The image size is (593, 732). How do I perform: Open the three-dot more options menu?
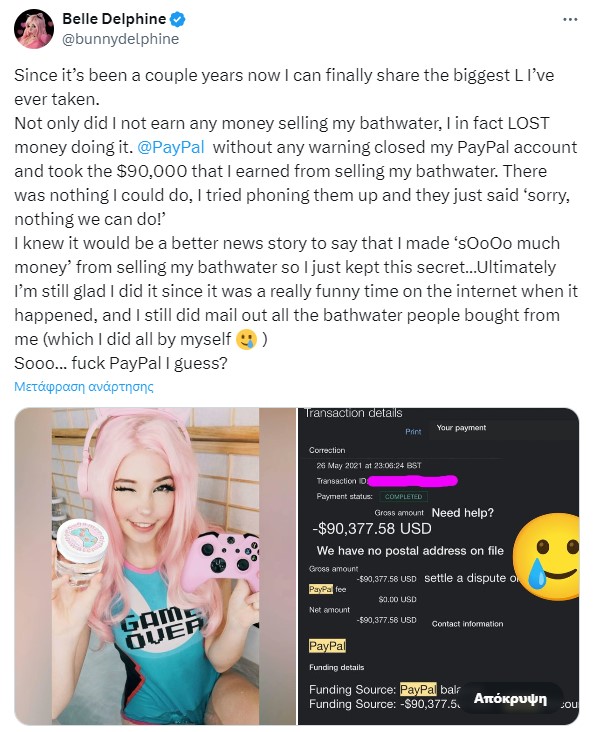tap(570, 20)
